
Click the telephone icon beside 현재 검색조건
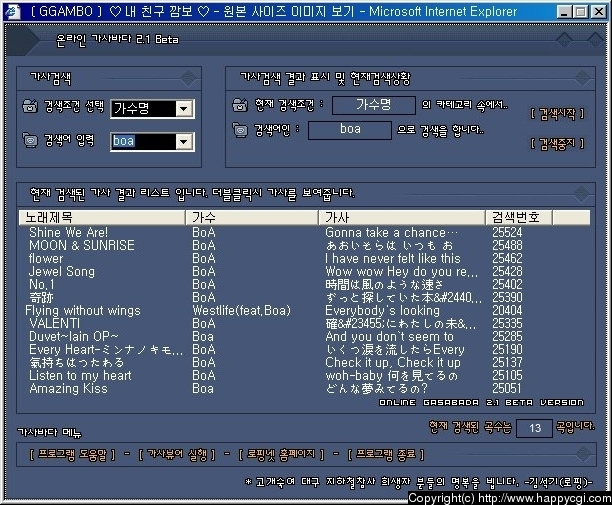[x=240, y=105]
